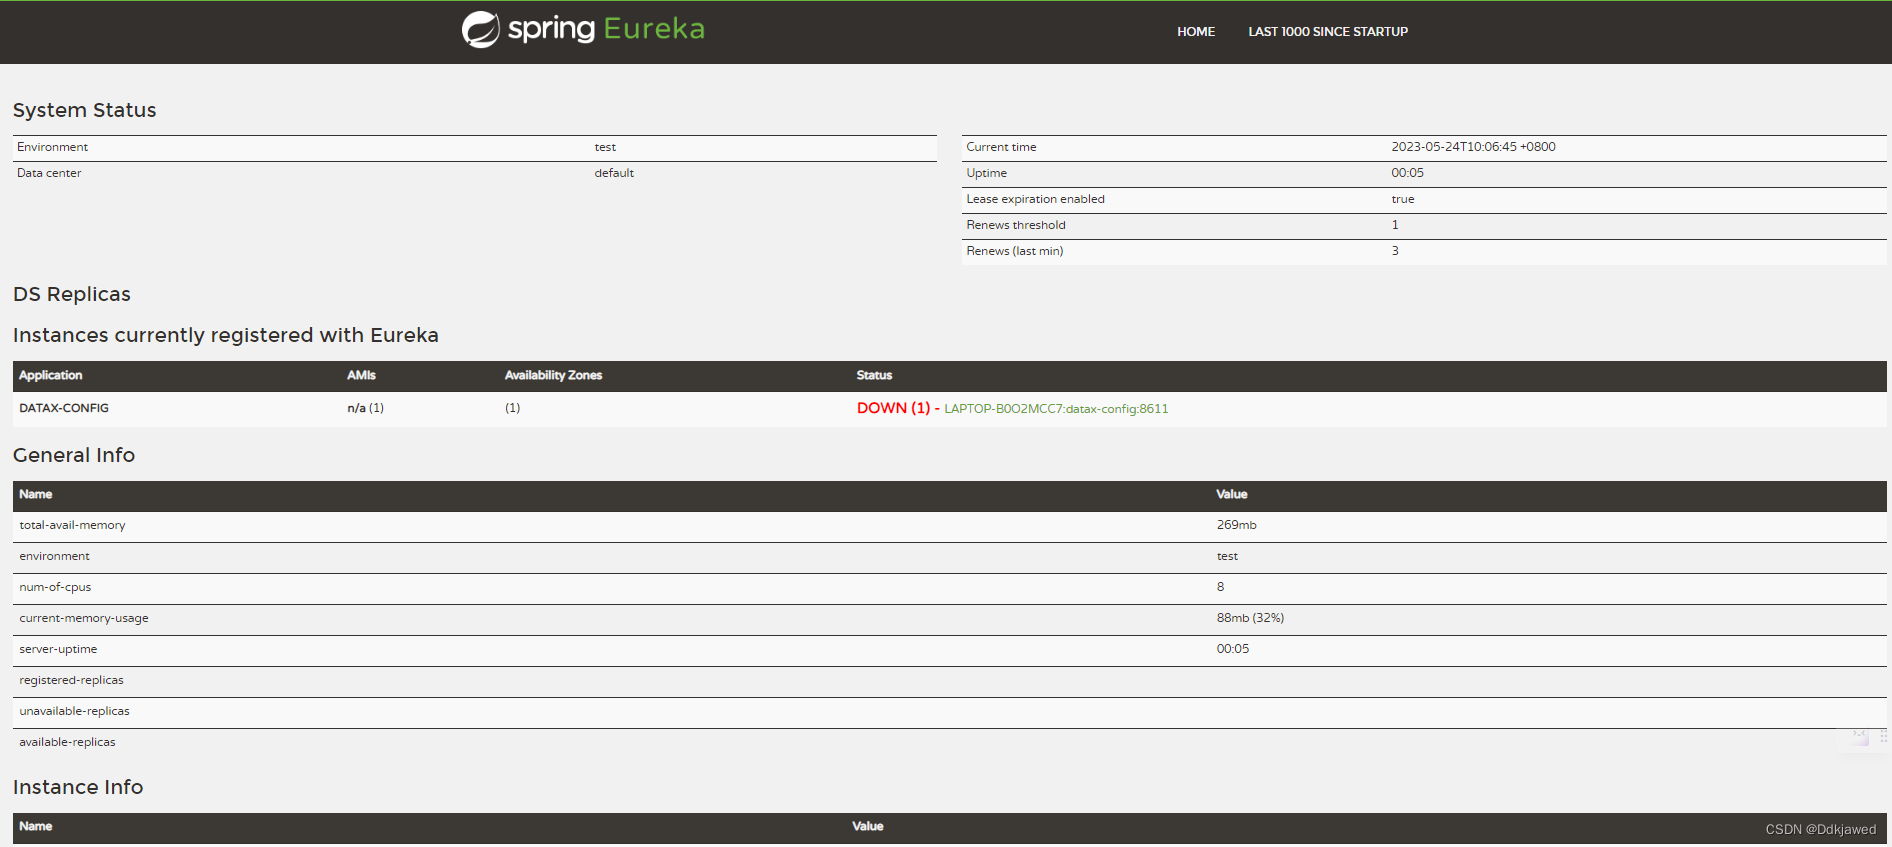
Task: Select the Lease expiration enabled label
Action: pos(1035,199)
